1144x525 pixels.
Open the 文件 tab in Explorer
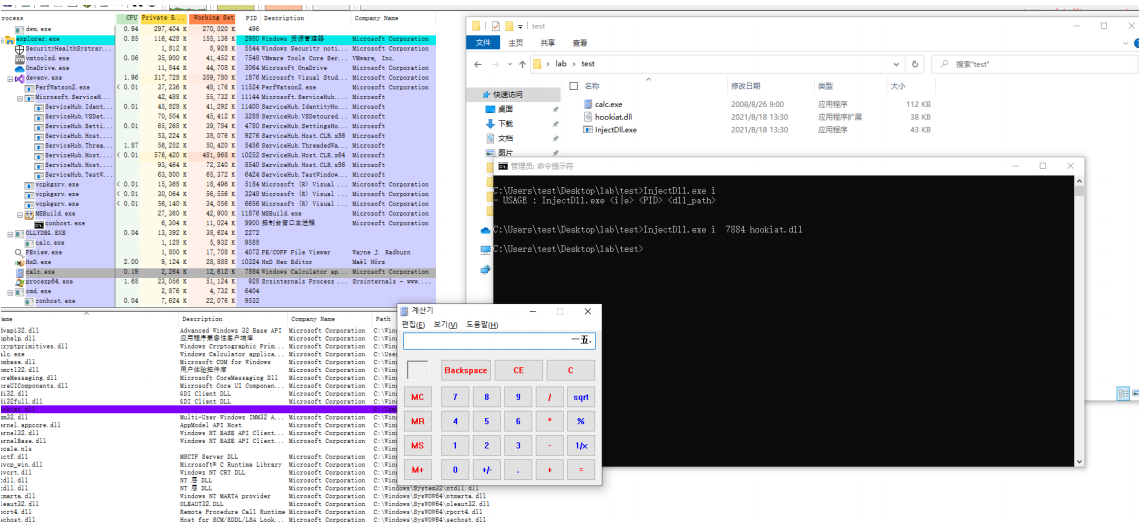click(x=483, y=43)
